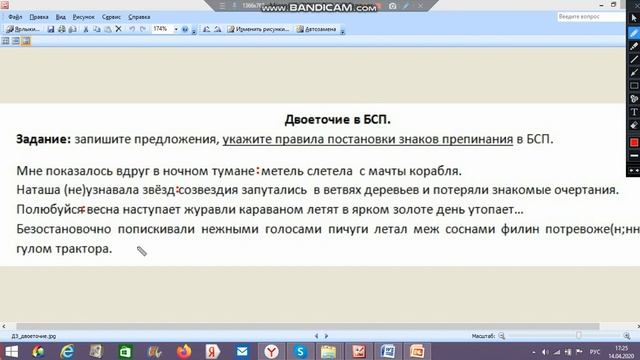Click the Copy icon in the toolbar

click(97, 29)
